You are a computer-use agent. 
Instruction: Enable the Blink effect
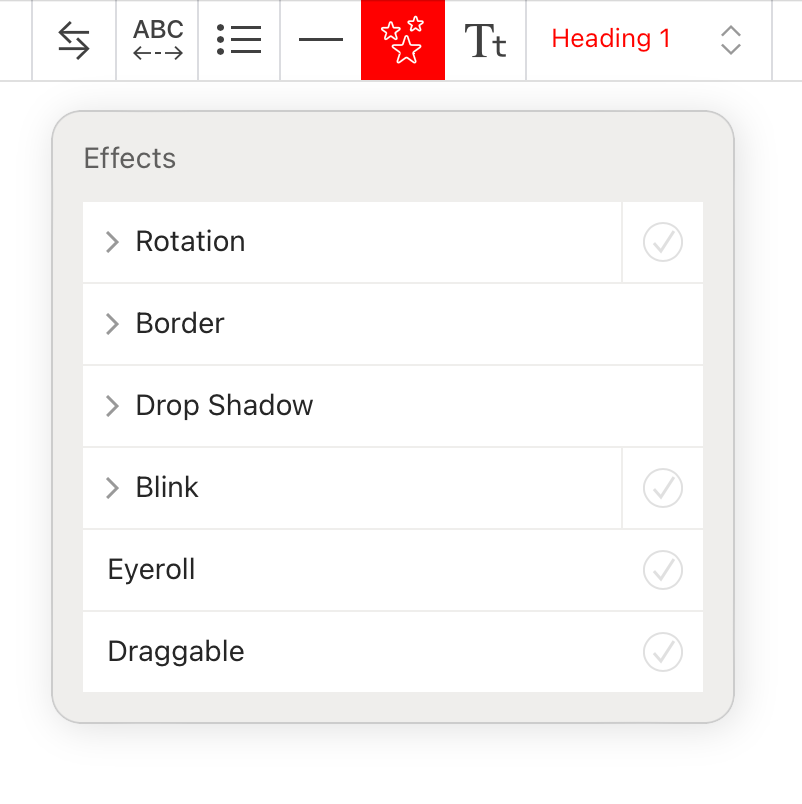[662, 488]
